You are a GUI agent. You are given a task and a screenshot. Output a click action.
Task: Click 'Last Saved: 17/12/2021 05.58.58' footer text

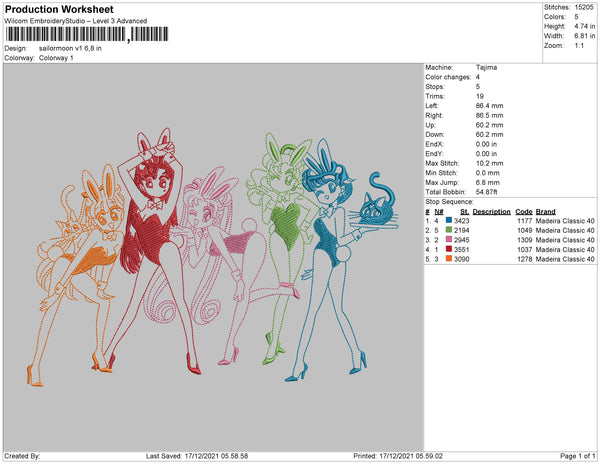(x=197, y=456)
